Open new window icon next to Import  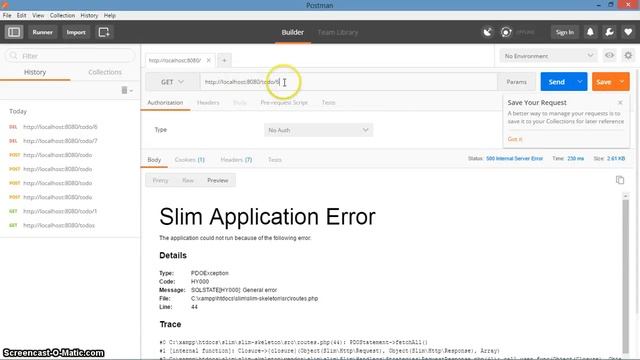tap(104, 32)
